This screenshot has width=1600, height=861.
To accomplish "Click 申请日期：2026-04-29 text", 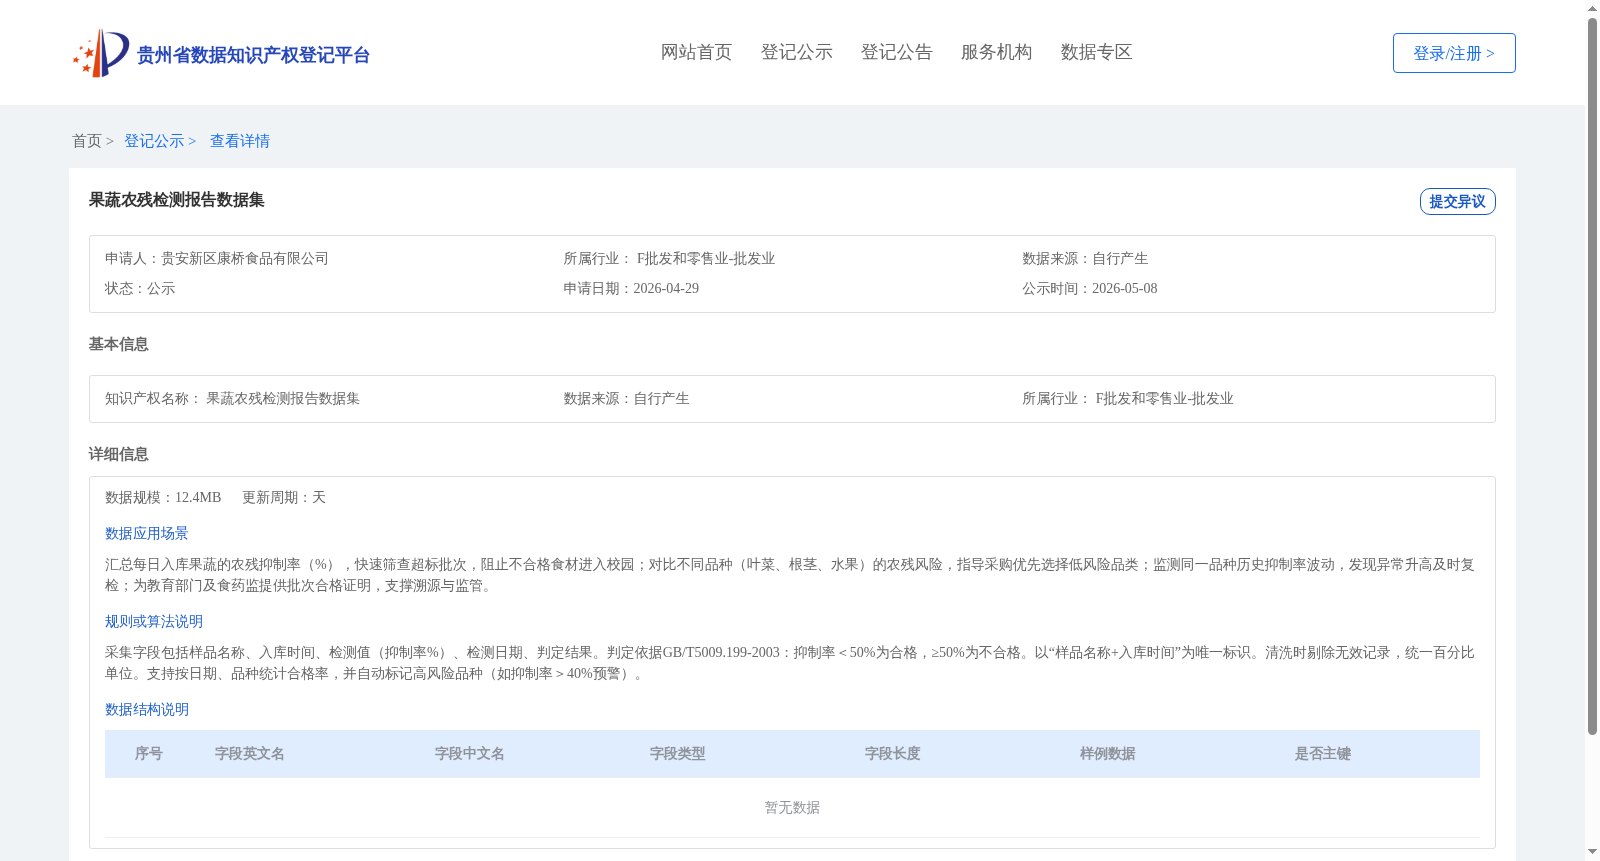I will 631,288.
